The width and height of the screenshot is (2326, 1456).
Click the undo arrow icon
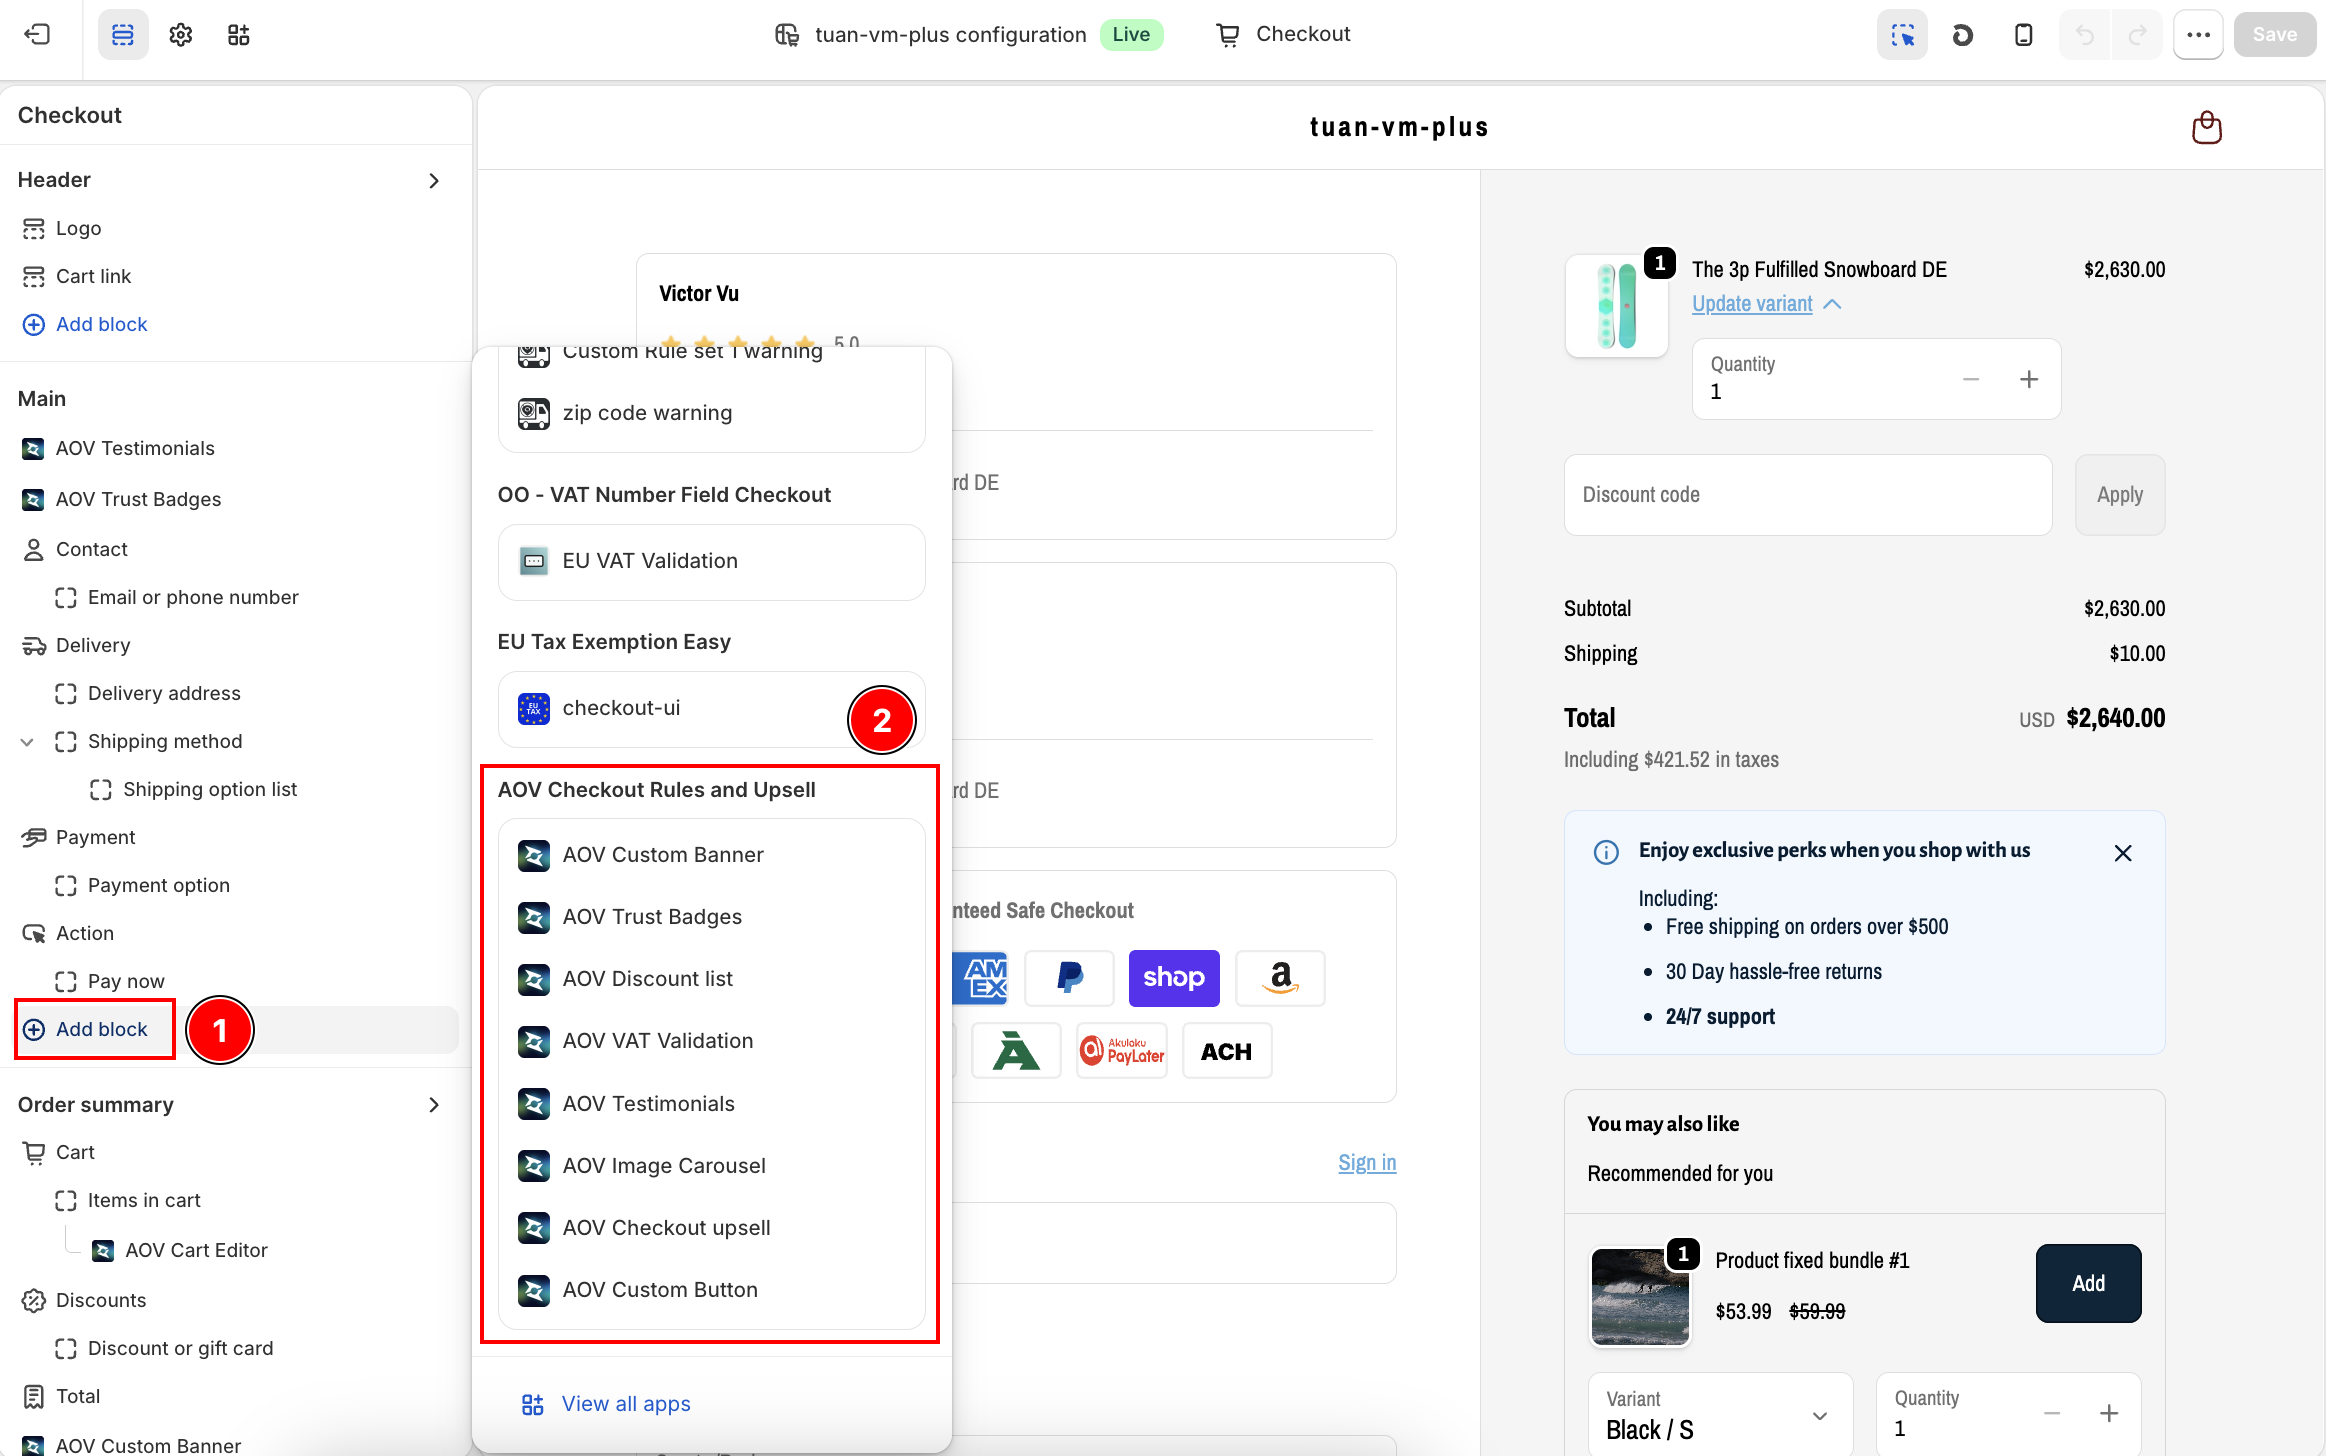pos(2085,35)
